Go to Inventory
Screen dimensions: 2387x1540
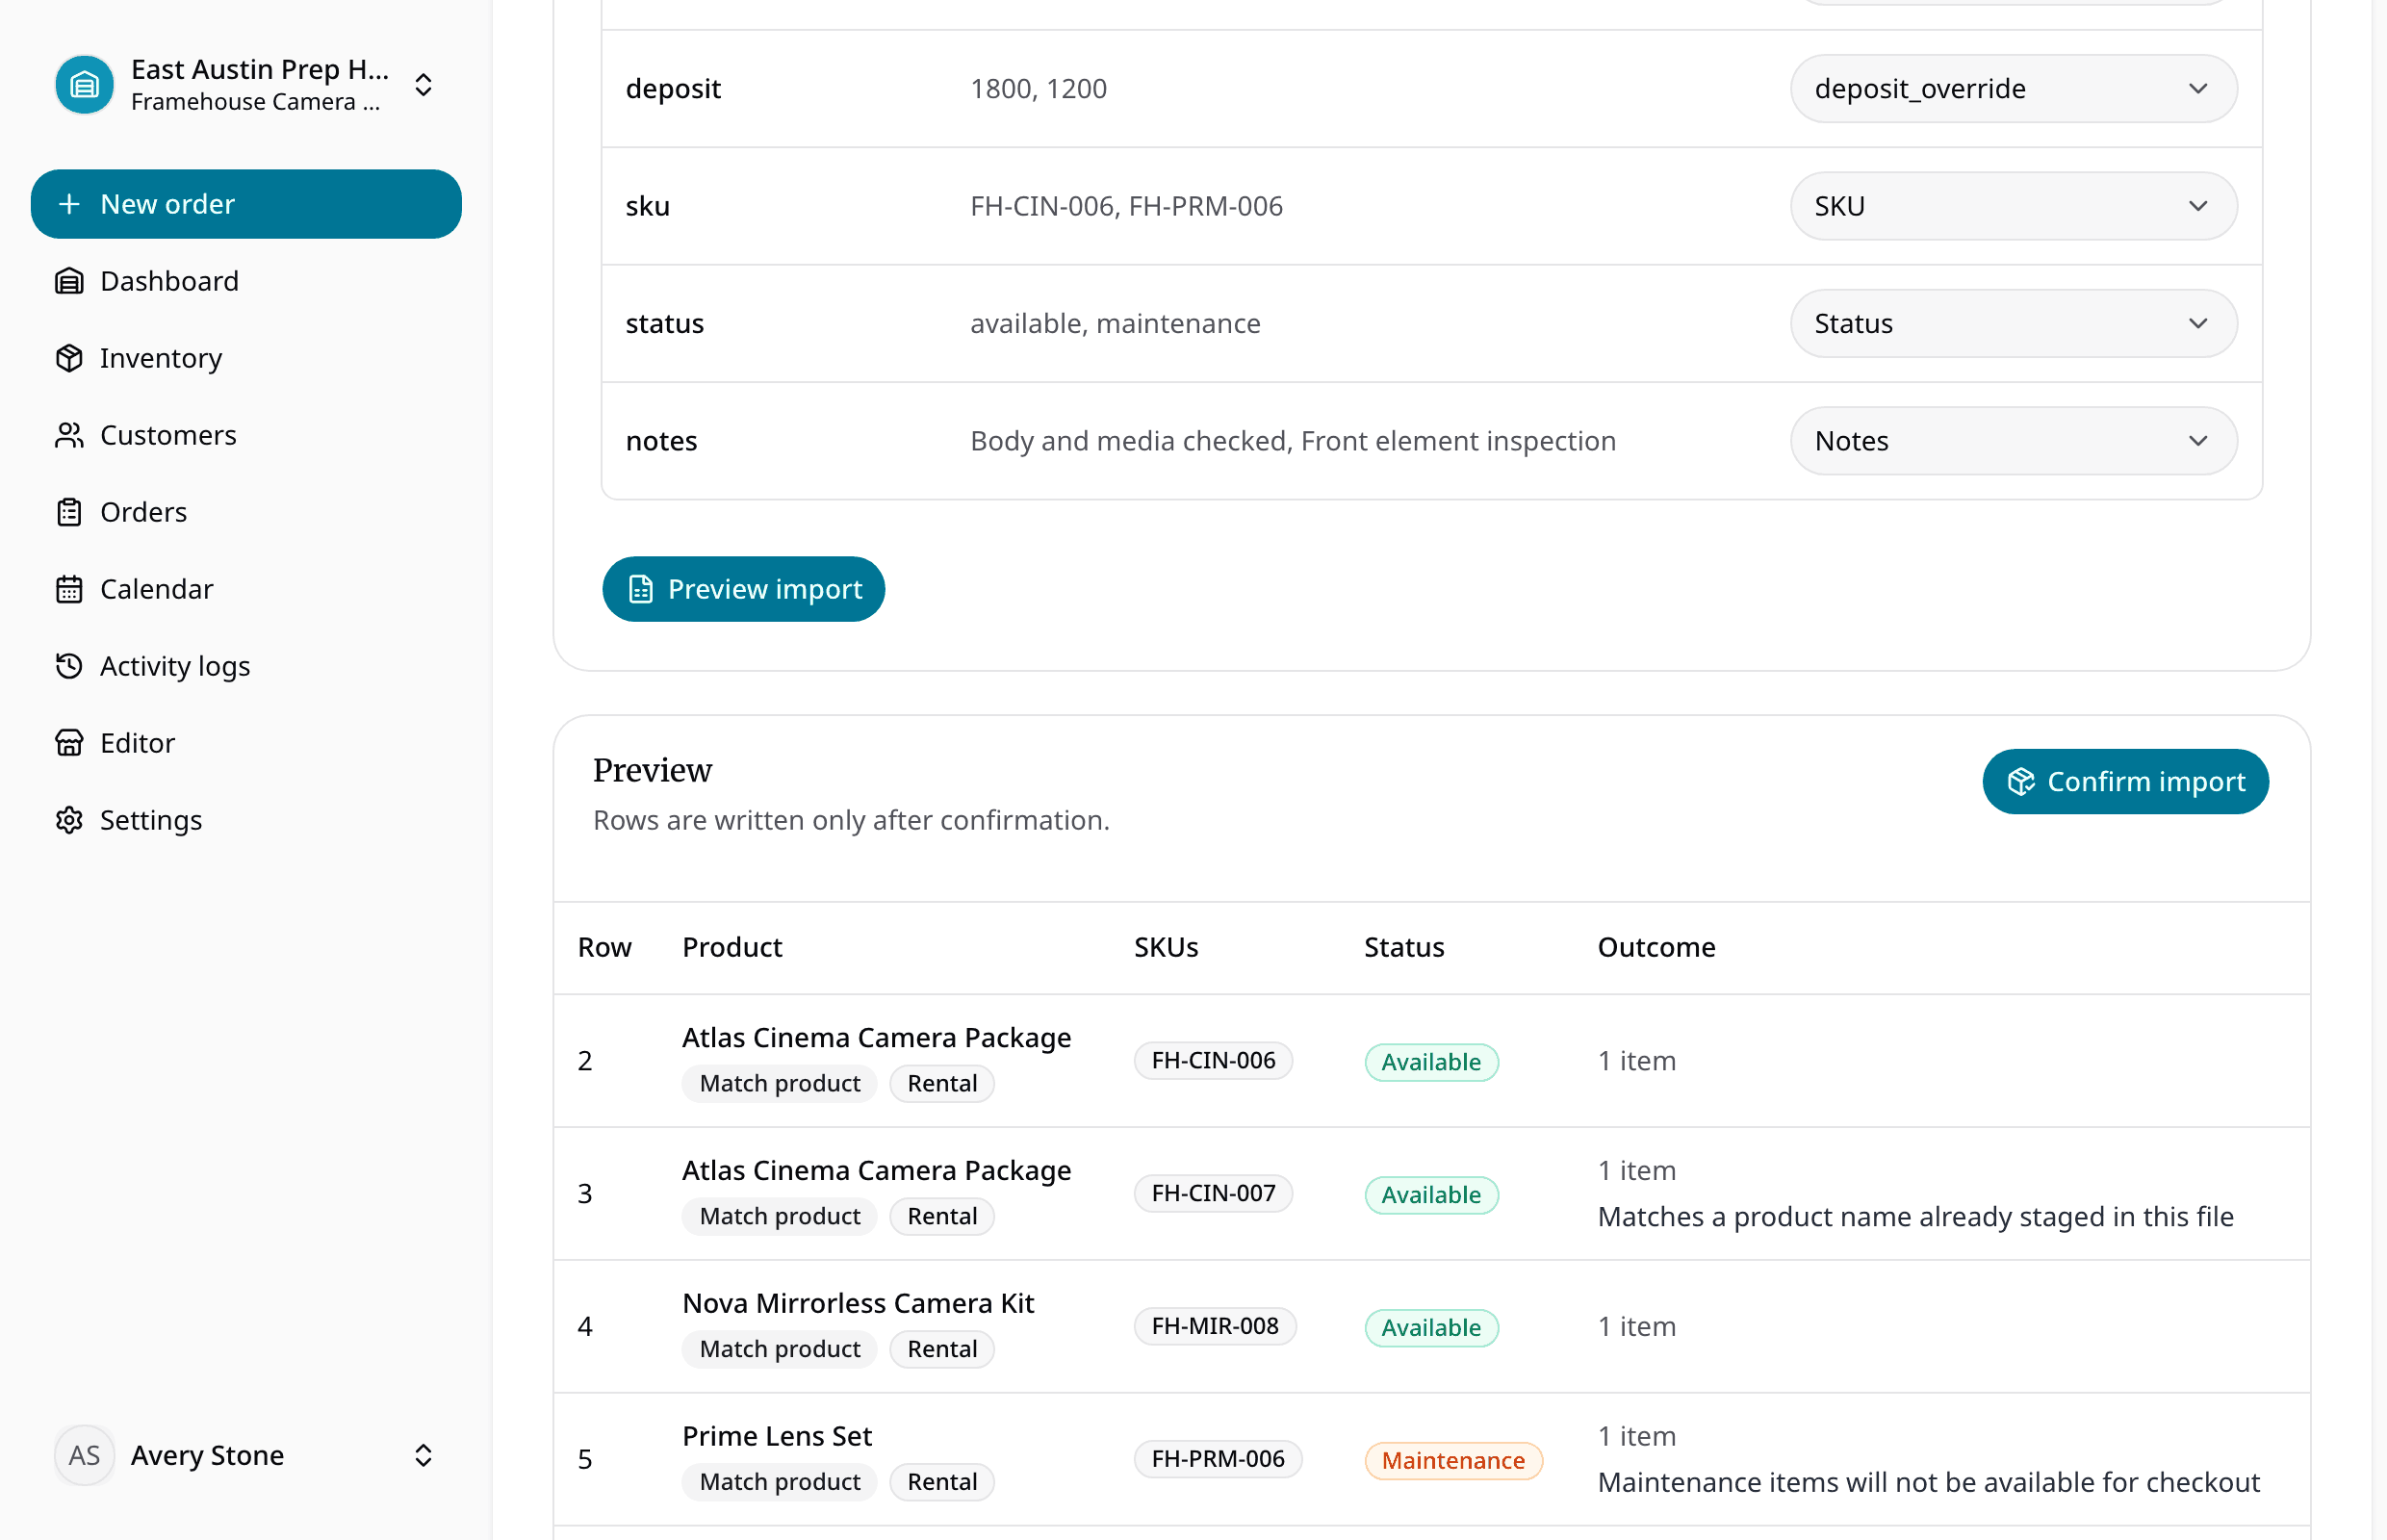coord(246,358)
